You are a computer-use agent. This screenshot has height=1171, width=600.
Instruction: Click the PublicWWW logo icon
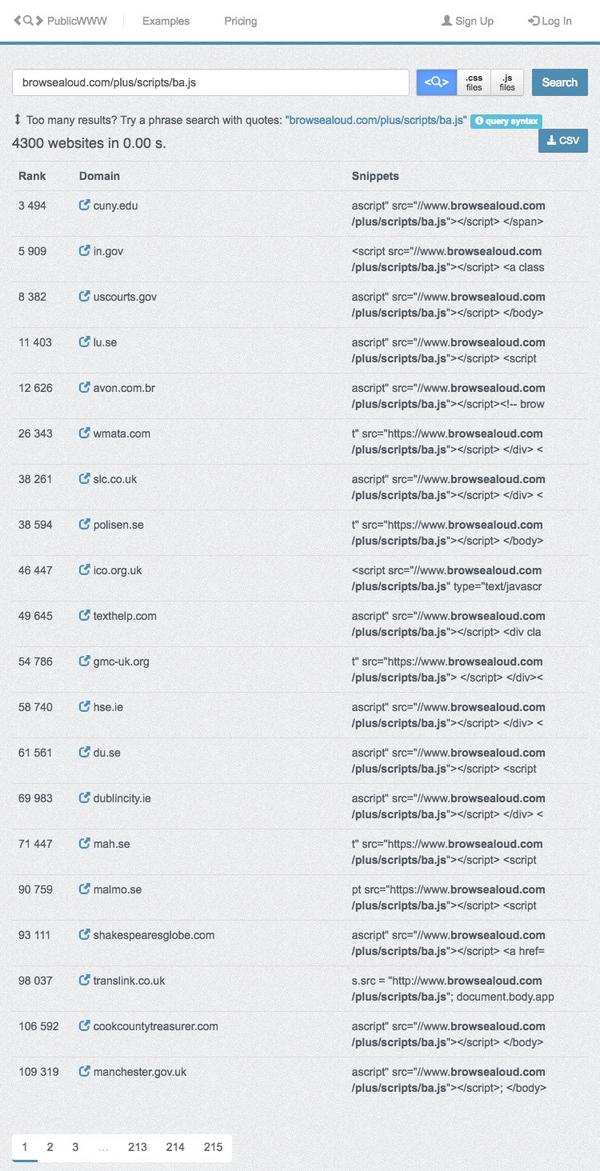coord(28,21)
